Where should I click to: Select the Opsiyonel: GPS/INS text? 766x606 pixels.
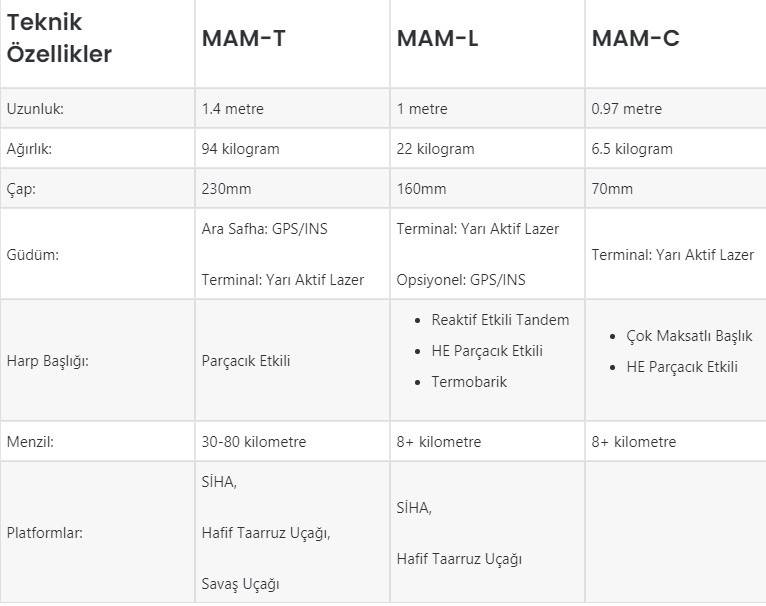pos(461,280)
